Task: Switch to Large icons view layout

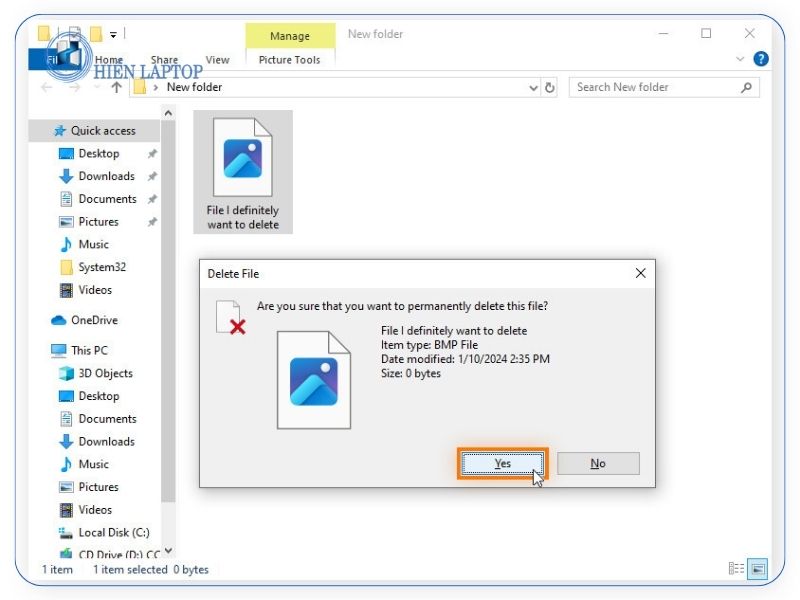Action: (x=758, y=569)
